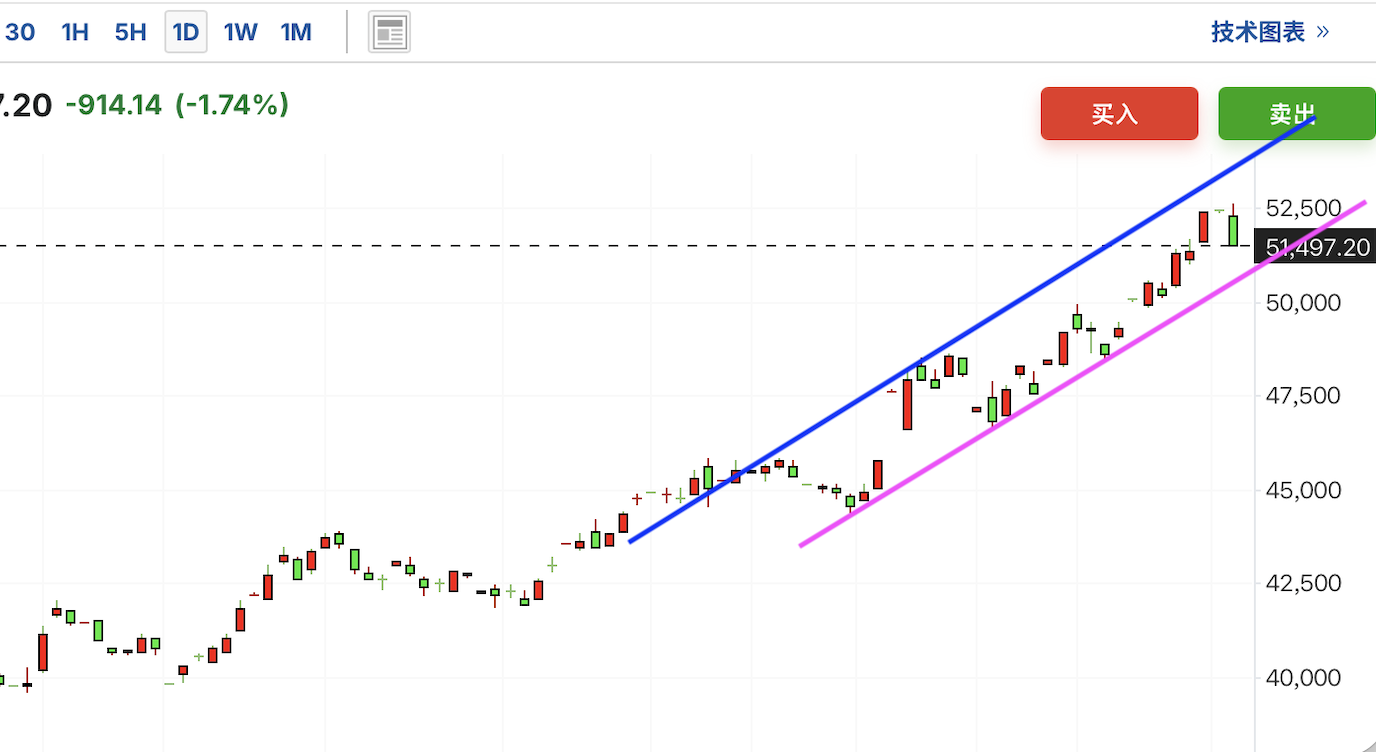Click the 40,000 price axis label
The height and width of the screenshot is (752, 1376).
click(1303, 678)
